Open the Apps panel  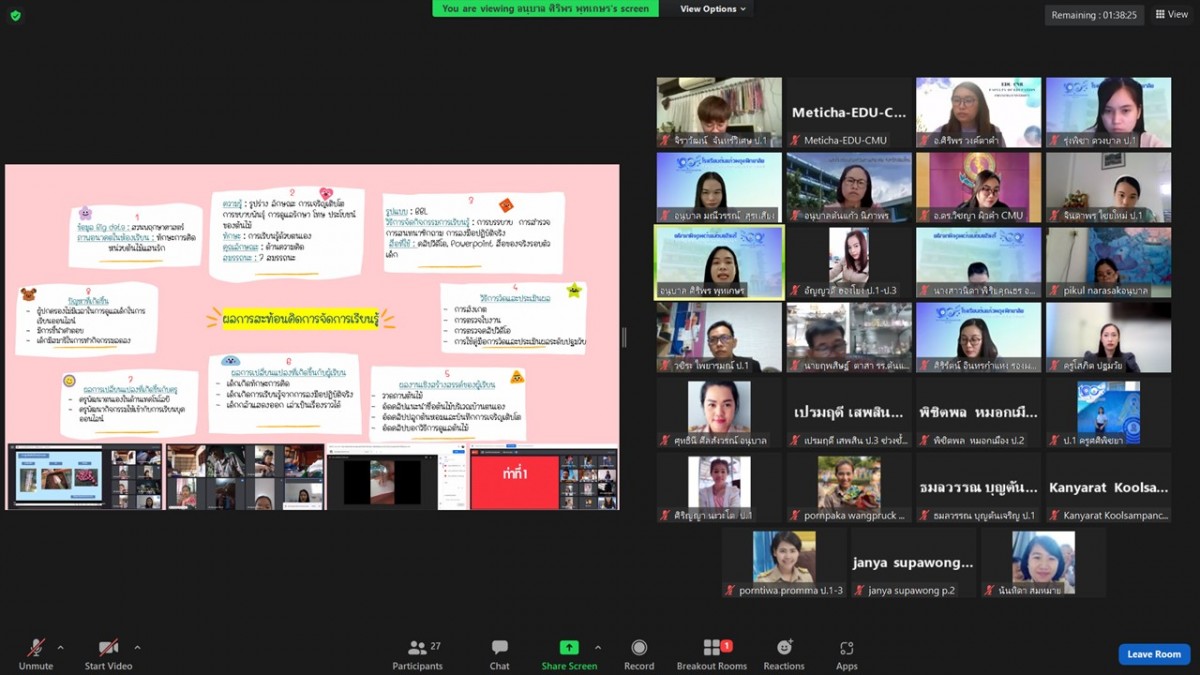846,653
